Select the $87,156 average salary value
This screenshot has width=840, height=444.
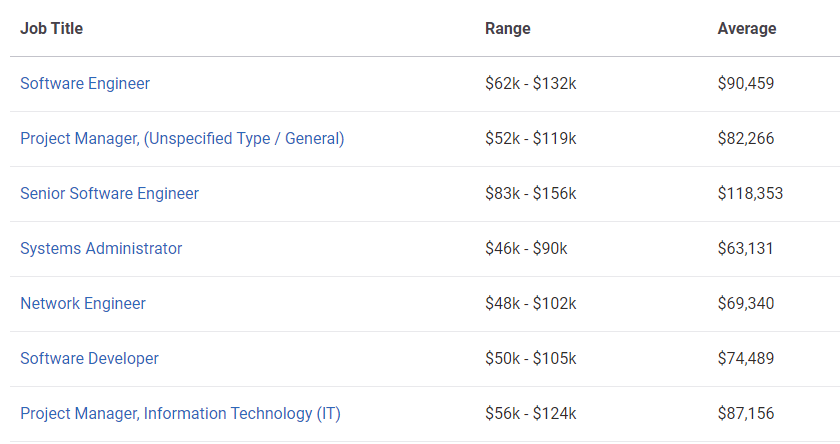[746, 413]
